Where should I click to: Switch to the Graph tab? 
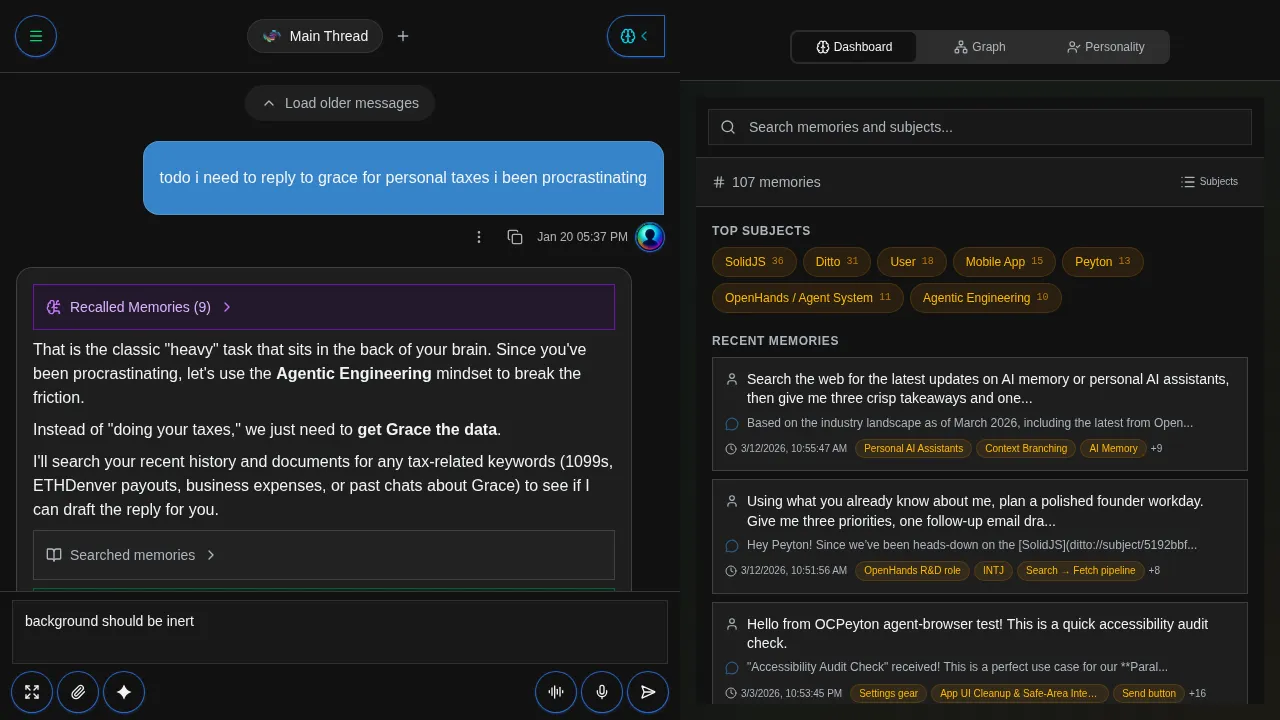point(979,47)
